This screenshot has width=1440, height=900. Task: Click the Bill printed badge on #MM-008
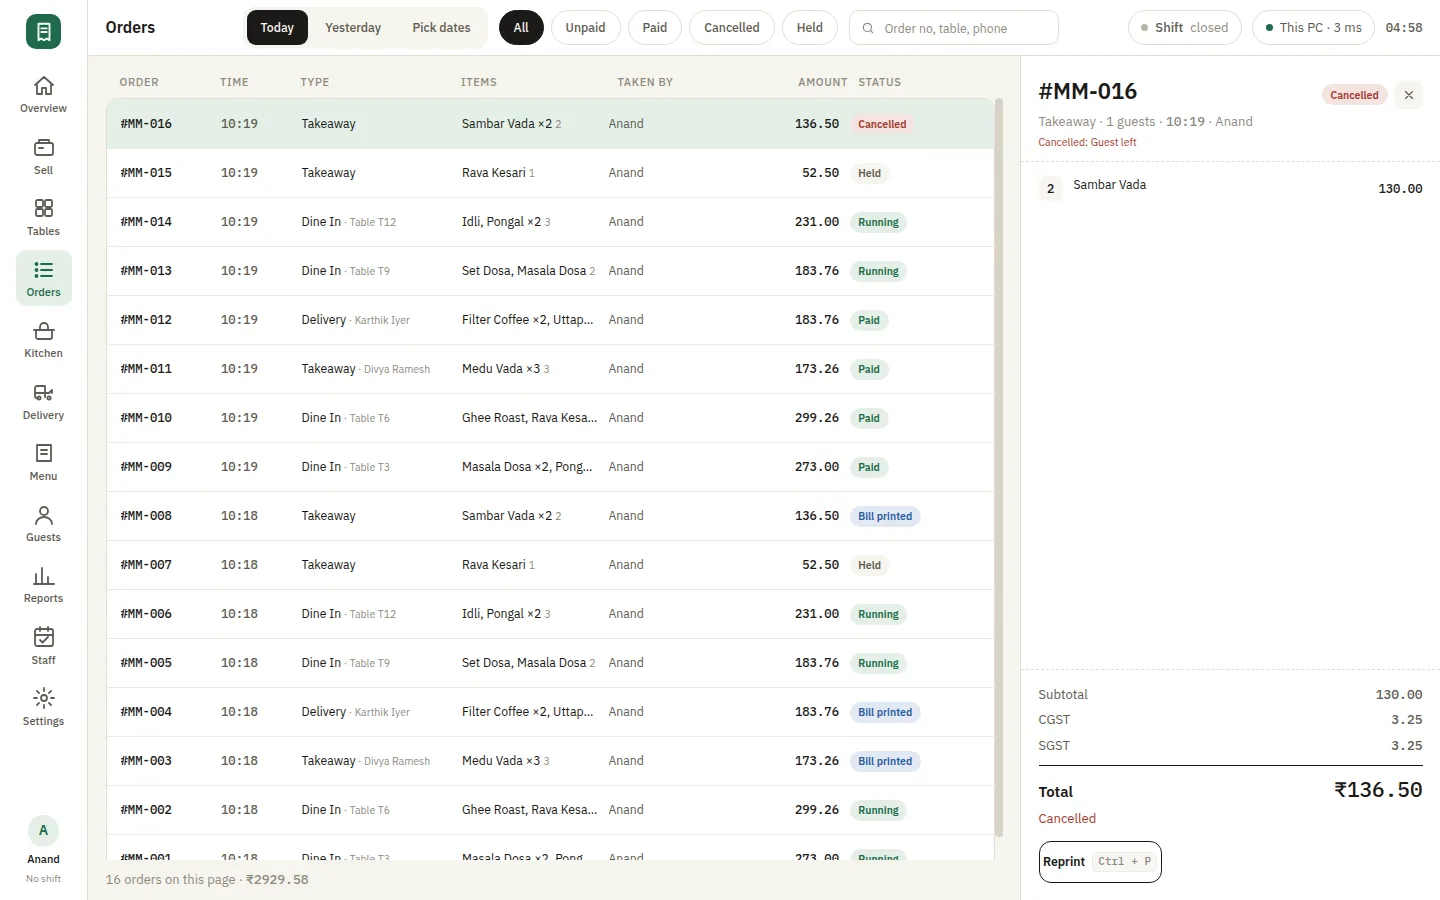885,516
